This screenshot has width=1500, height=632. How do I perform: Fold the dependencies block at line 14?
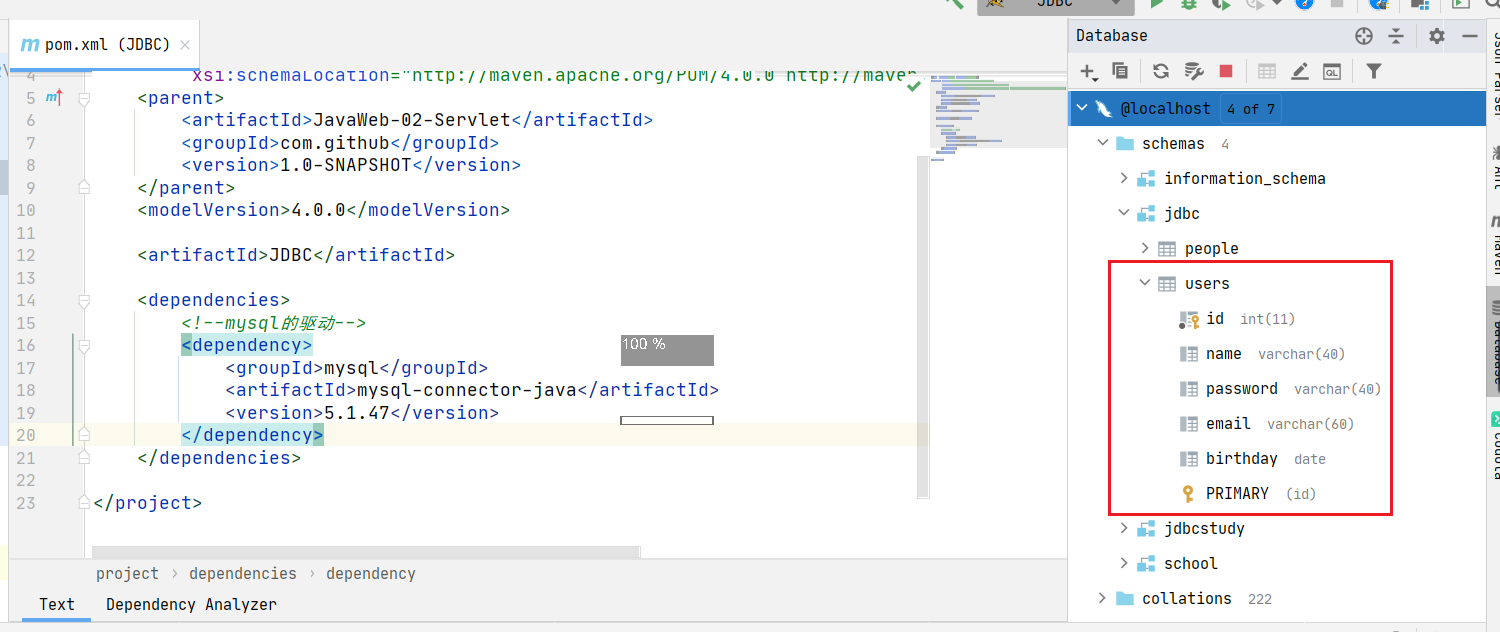pyautogui.click(x=84, y=300)
